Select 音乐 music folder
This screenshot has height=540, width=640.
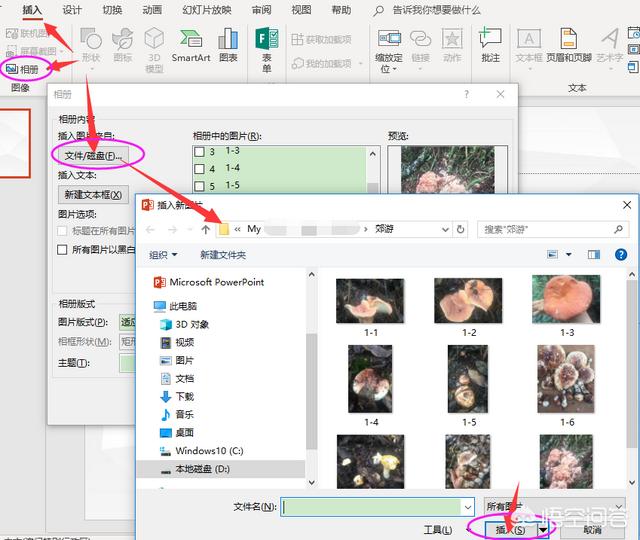tap(177, 414)
